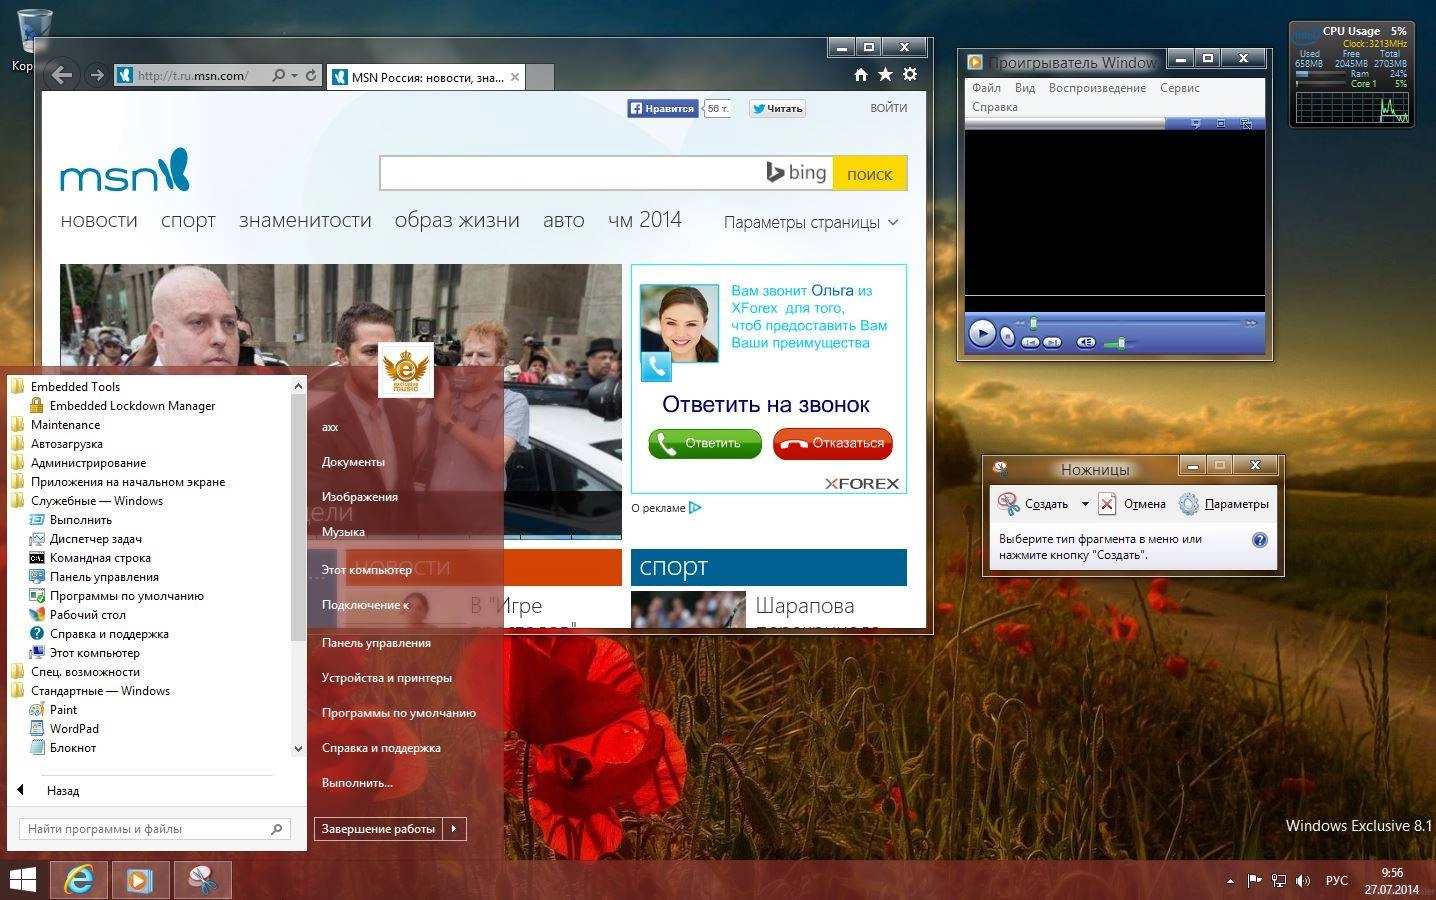Open Диспетчер задач from programs list
Image resolution: width=1436 pixels, height=900 pixels.
tap(86, 539)
